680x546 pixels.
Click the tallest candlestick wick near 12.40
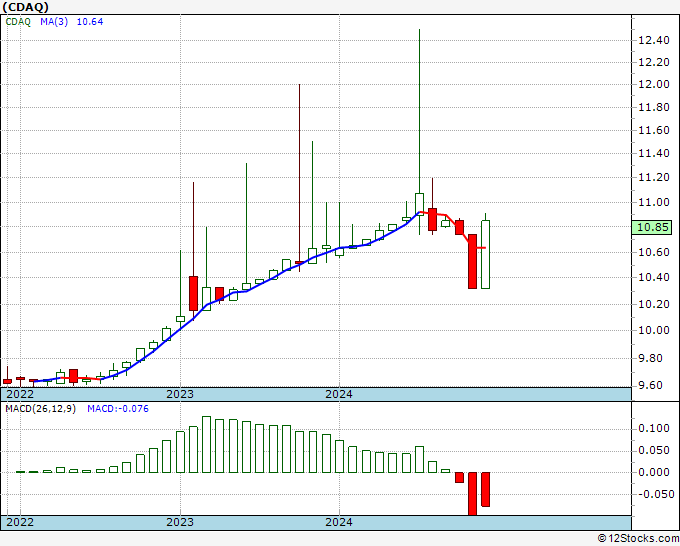419,111
